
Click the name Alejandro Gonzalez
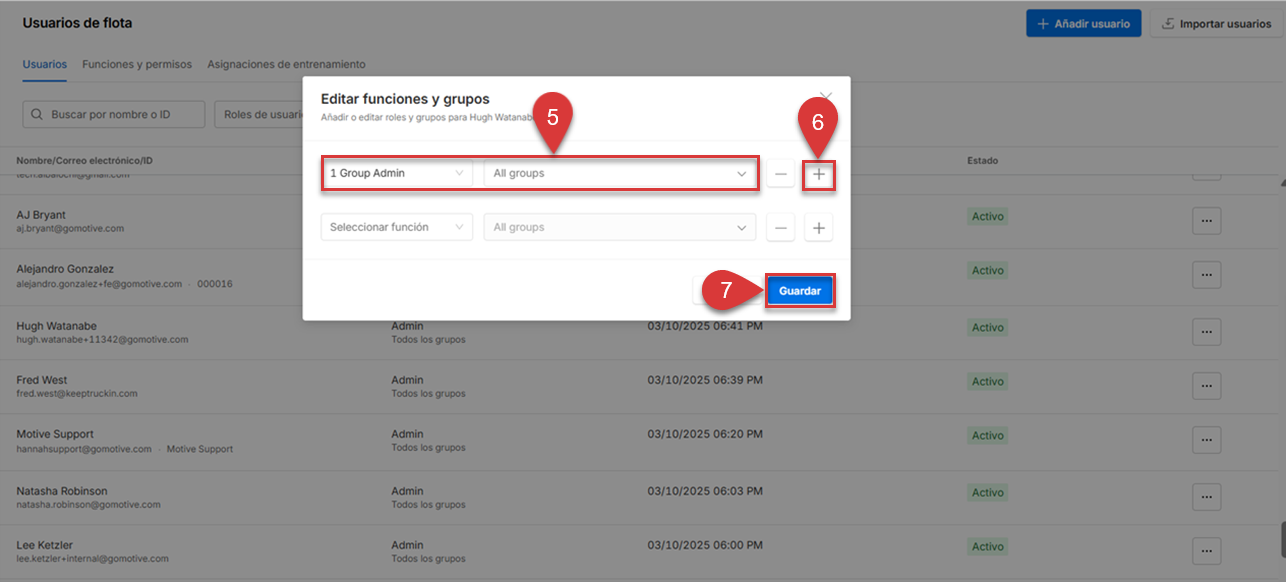tap(65, 269)
